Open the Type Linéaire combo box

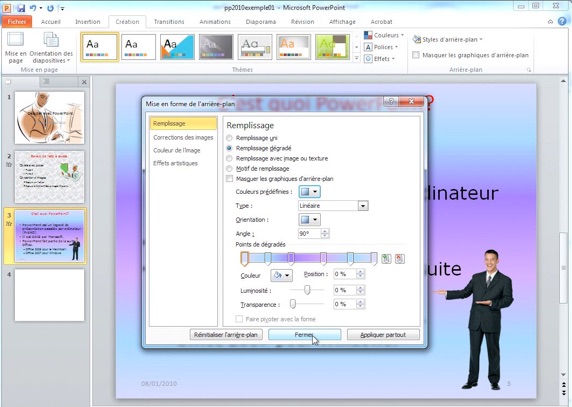[x=333, y=206]
